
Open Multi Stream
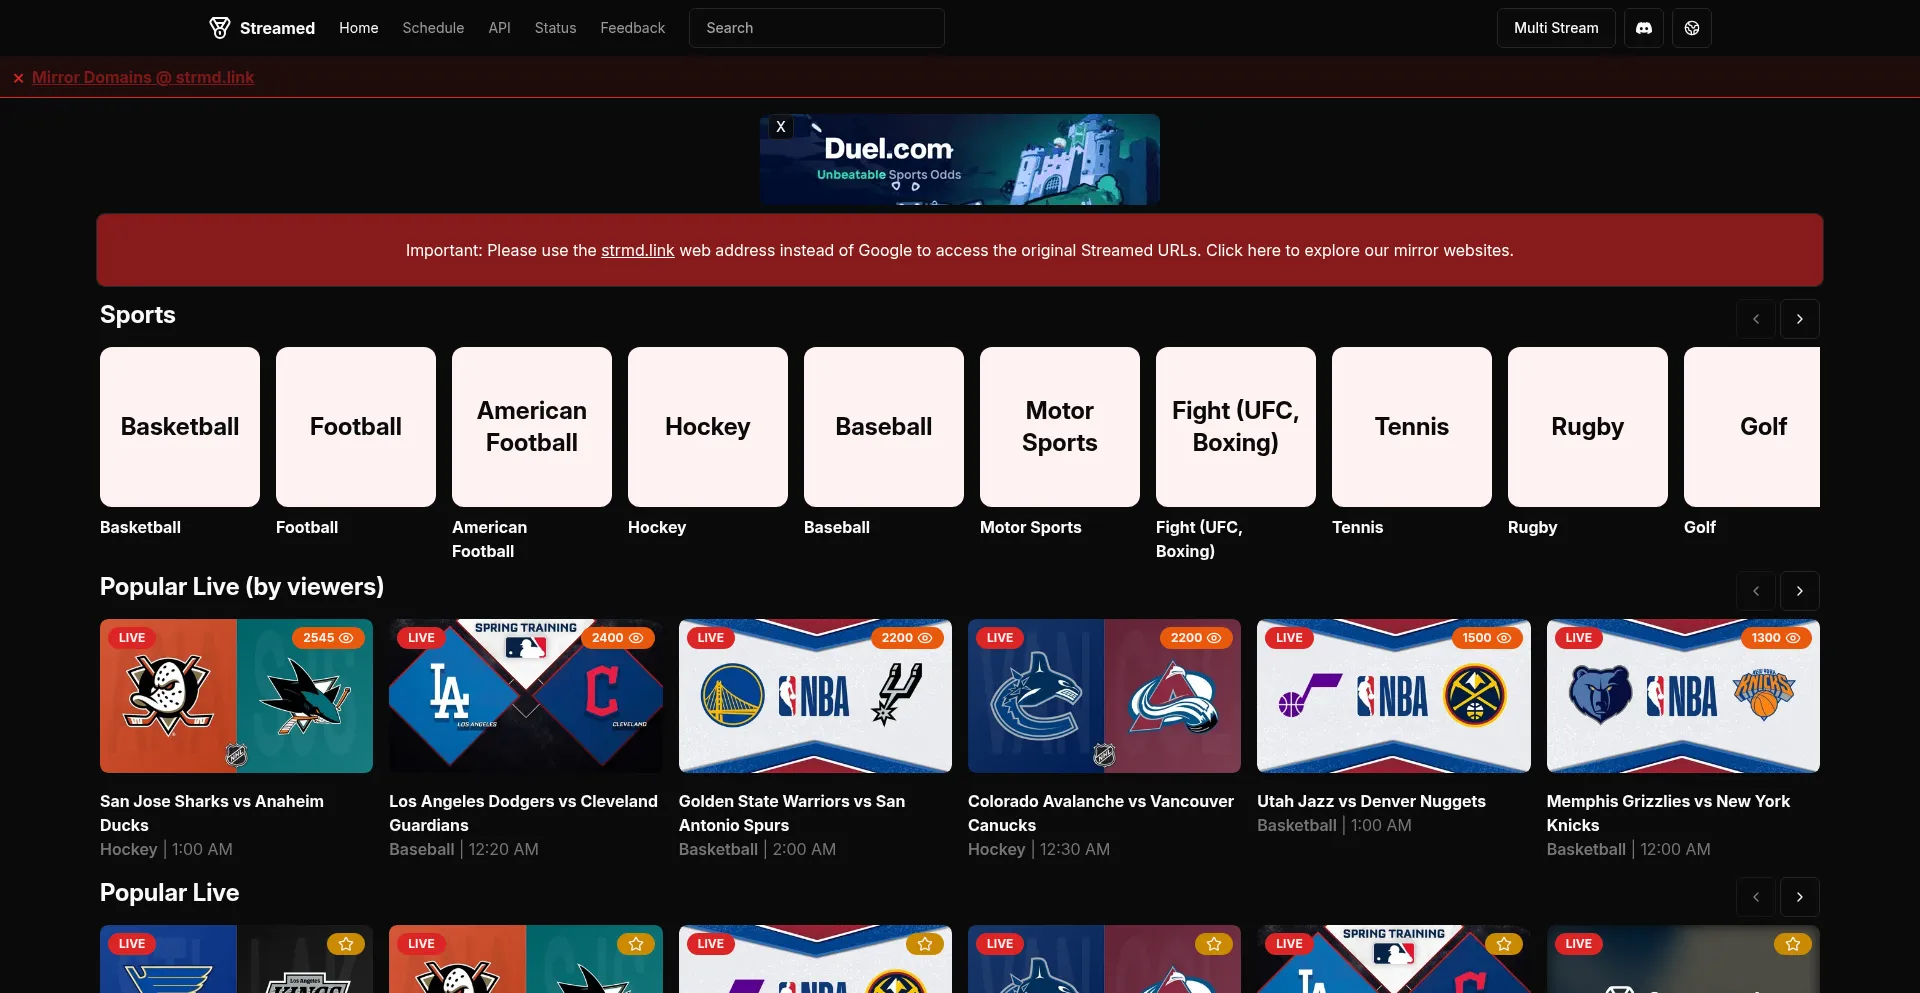tap(1556, 28)
